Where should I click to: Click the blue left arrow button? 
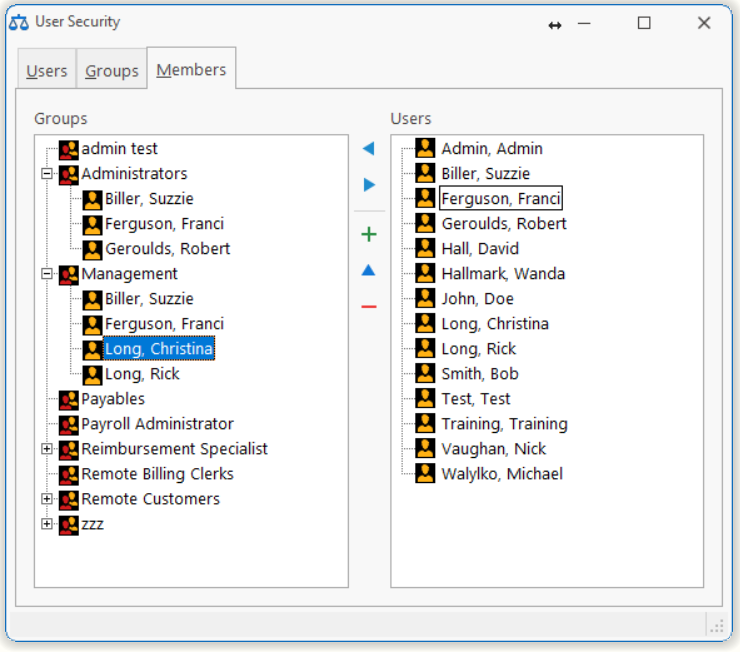point(368,149)
